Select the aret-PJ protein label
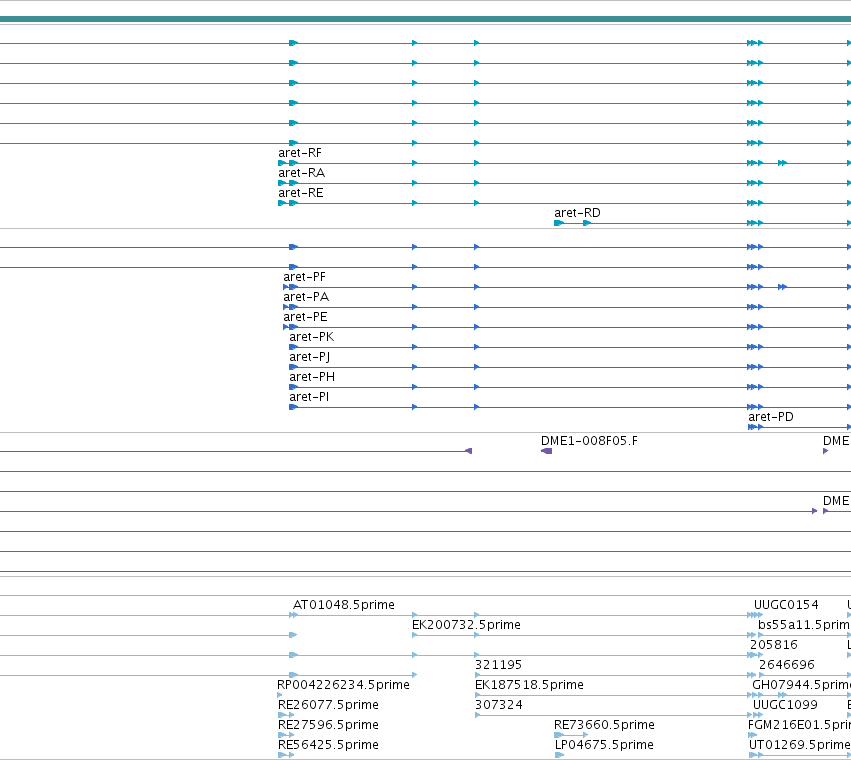 tap(309, 357)
